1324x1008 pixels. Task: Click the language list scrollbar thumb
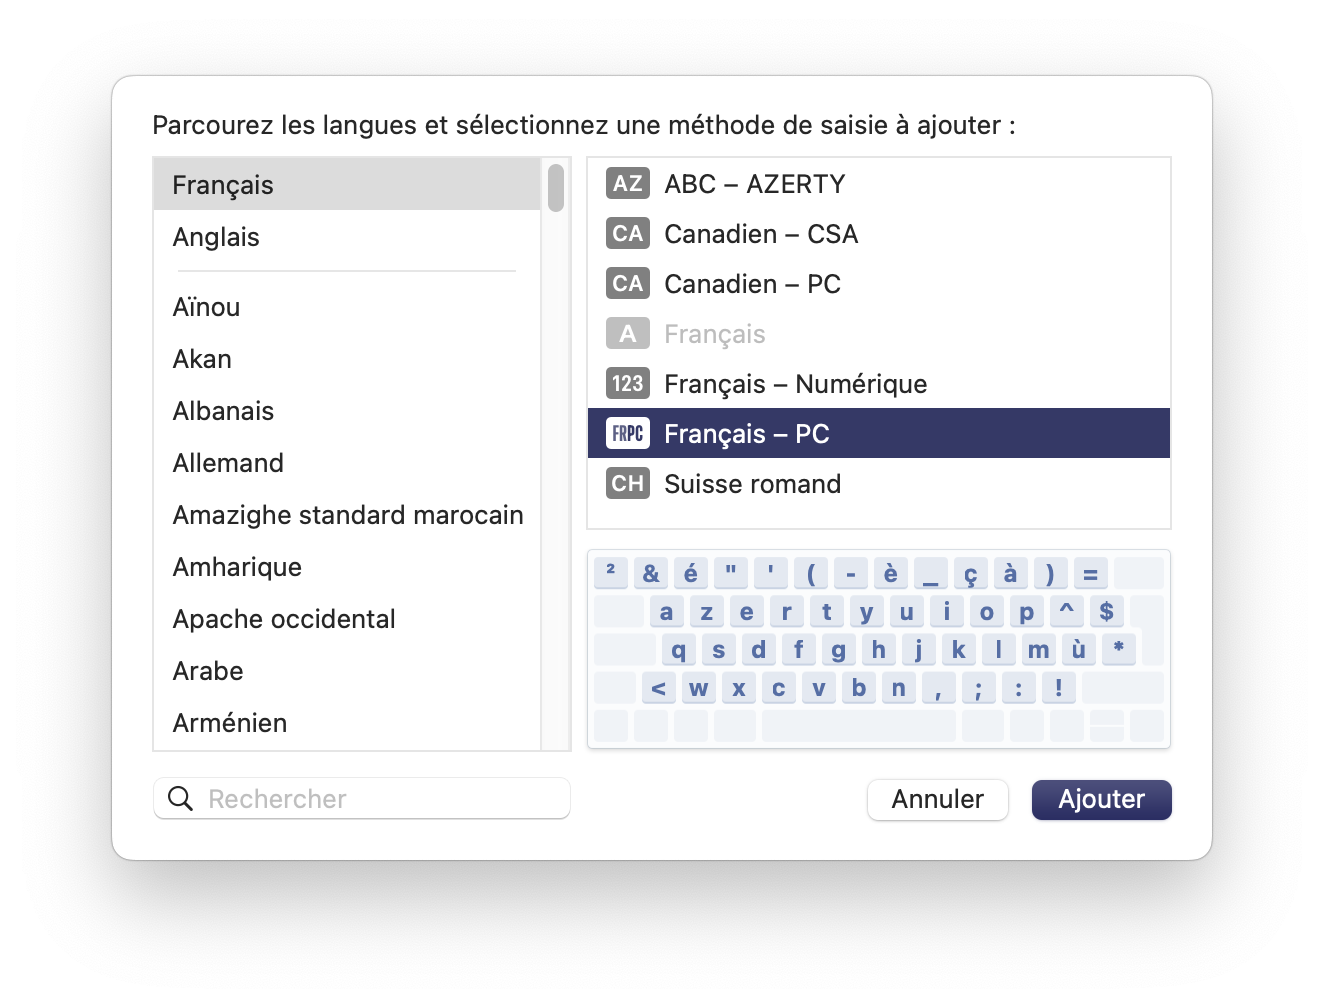pyautogui.click(x=556, y=188)
